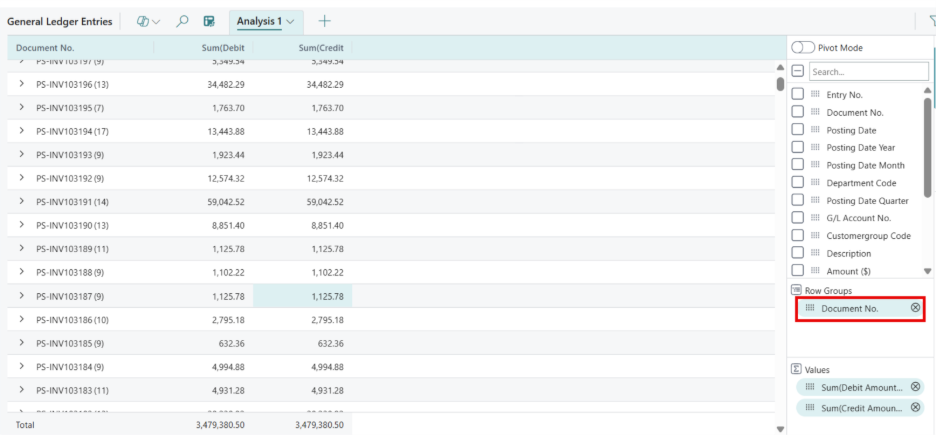Expand row PS-INV103184

[x=21, y=367]
